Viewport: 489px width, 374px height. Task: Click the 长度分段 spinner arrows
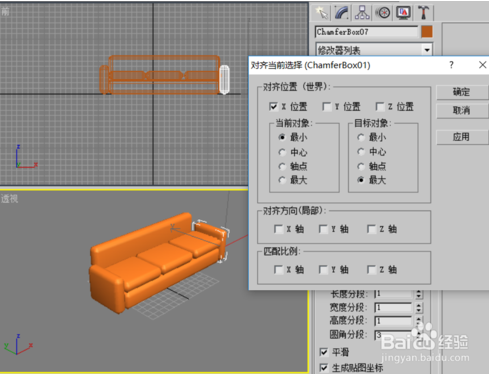click(419, 294)
